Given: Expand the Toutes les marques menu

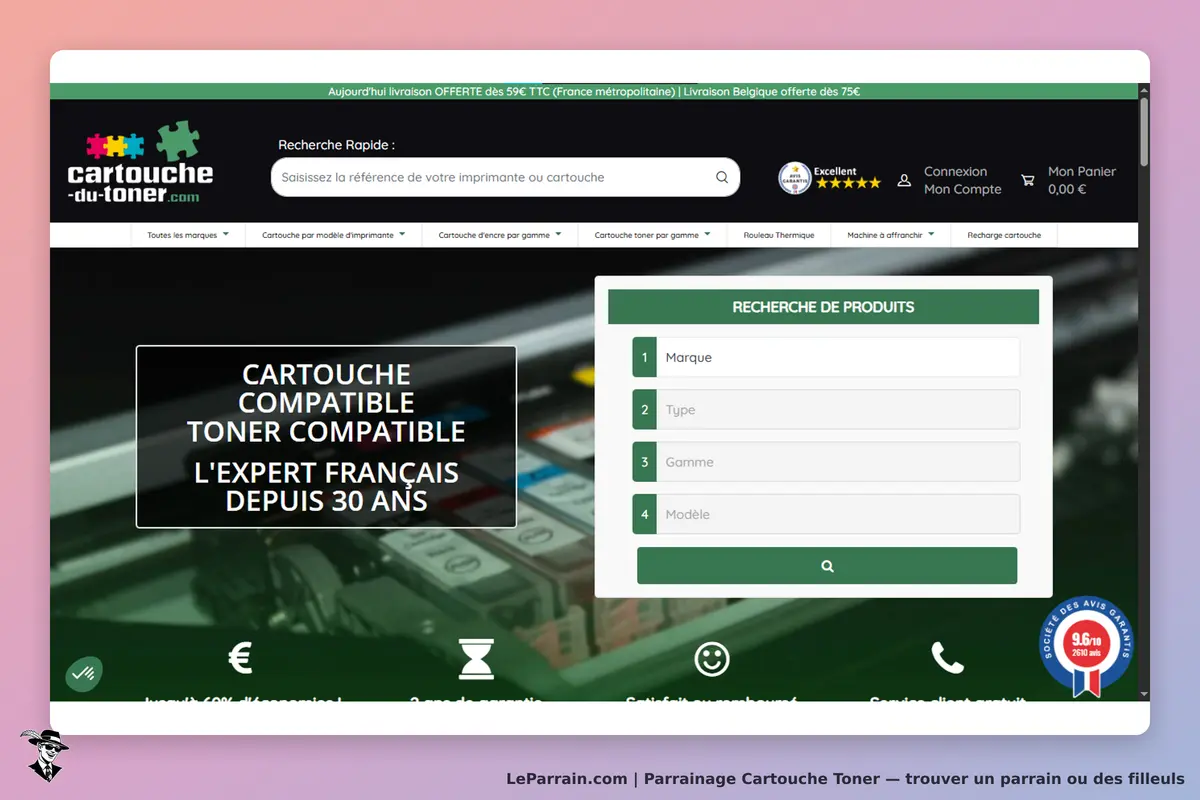Looking at the screenshot, I should pyautogui.click(x=188, y=235).
